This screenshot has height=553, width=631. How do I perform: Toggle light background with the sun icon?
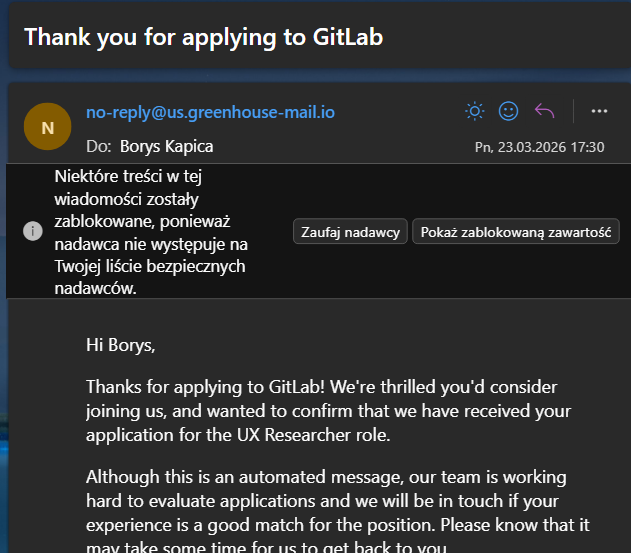475,111
